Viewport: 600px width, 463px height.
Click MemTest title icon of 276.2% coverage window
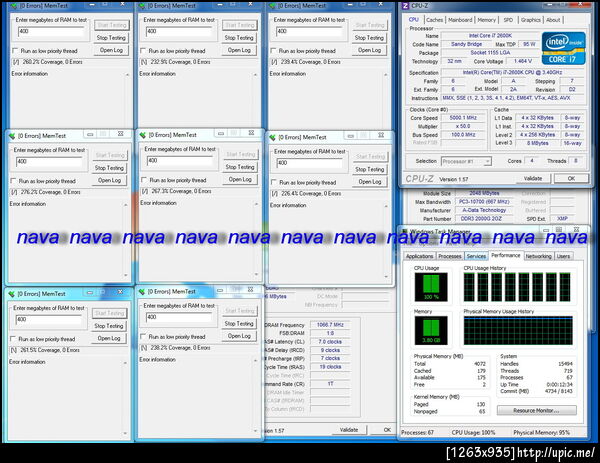pyautogui.click(x=11, y=136)
